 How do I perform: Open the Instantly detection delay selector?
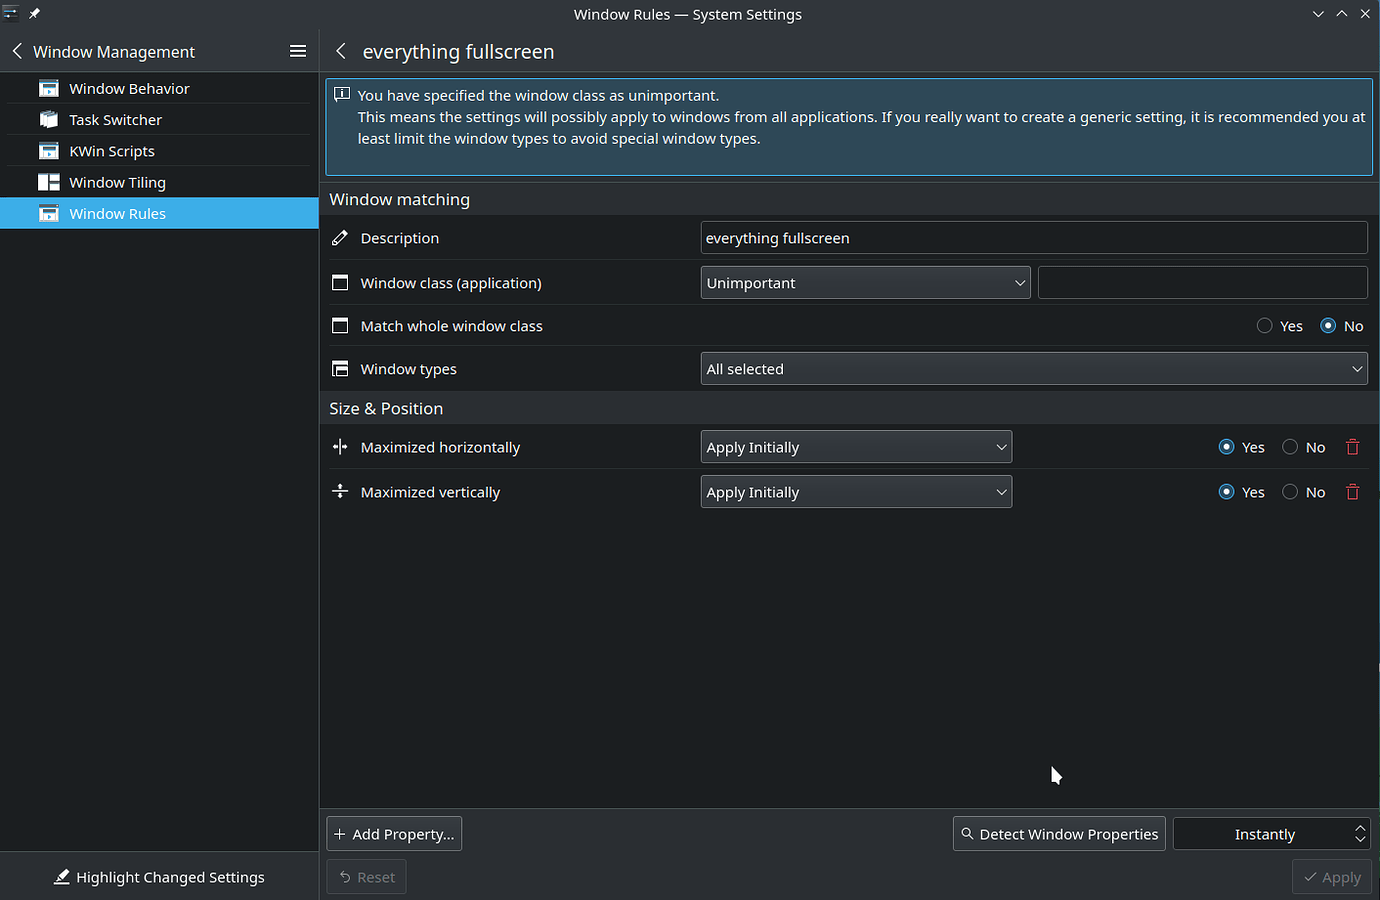point(1271,834)
